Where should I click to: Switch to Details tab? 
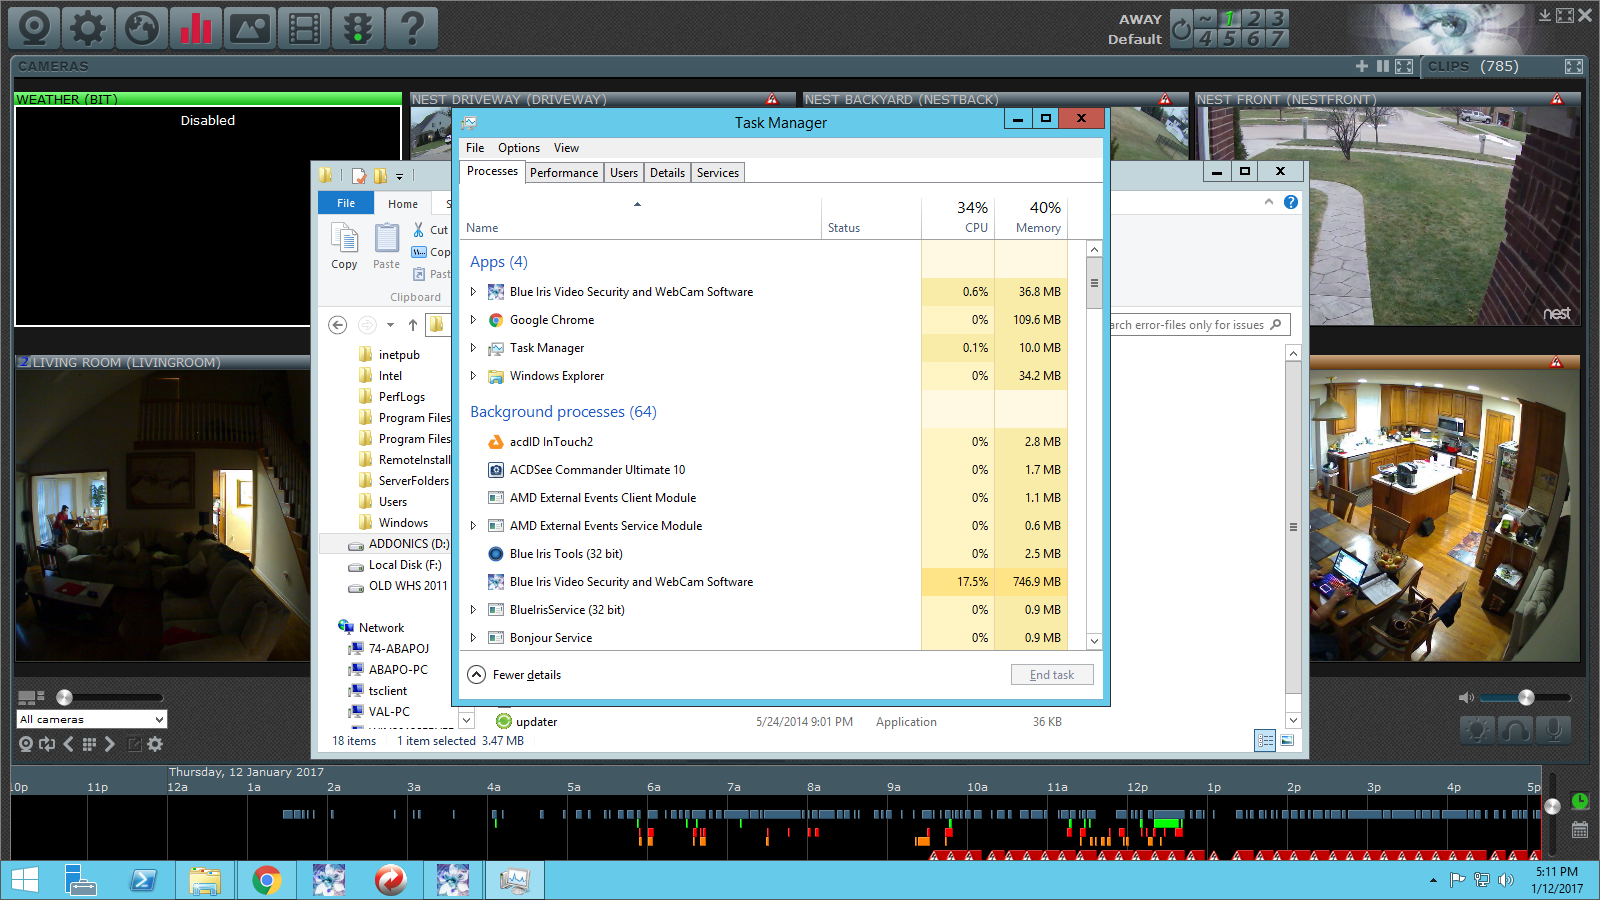coord(667,173)
